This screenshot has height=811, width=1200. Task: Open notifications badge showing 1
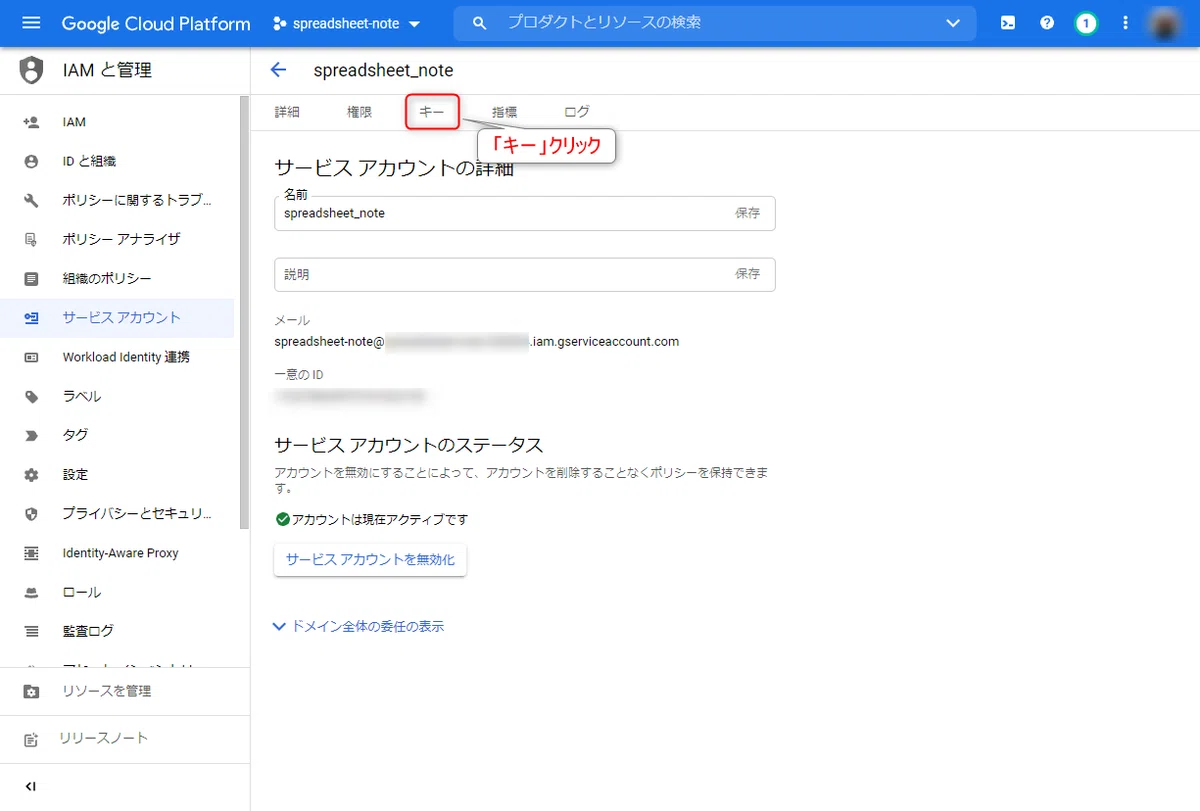pyautogui.click(x=1086, y=23)
